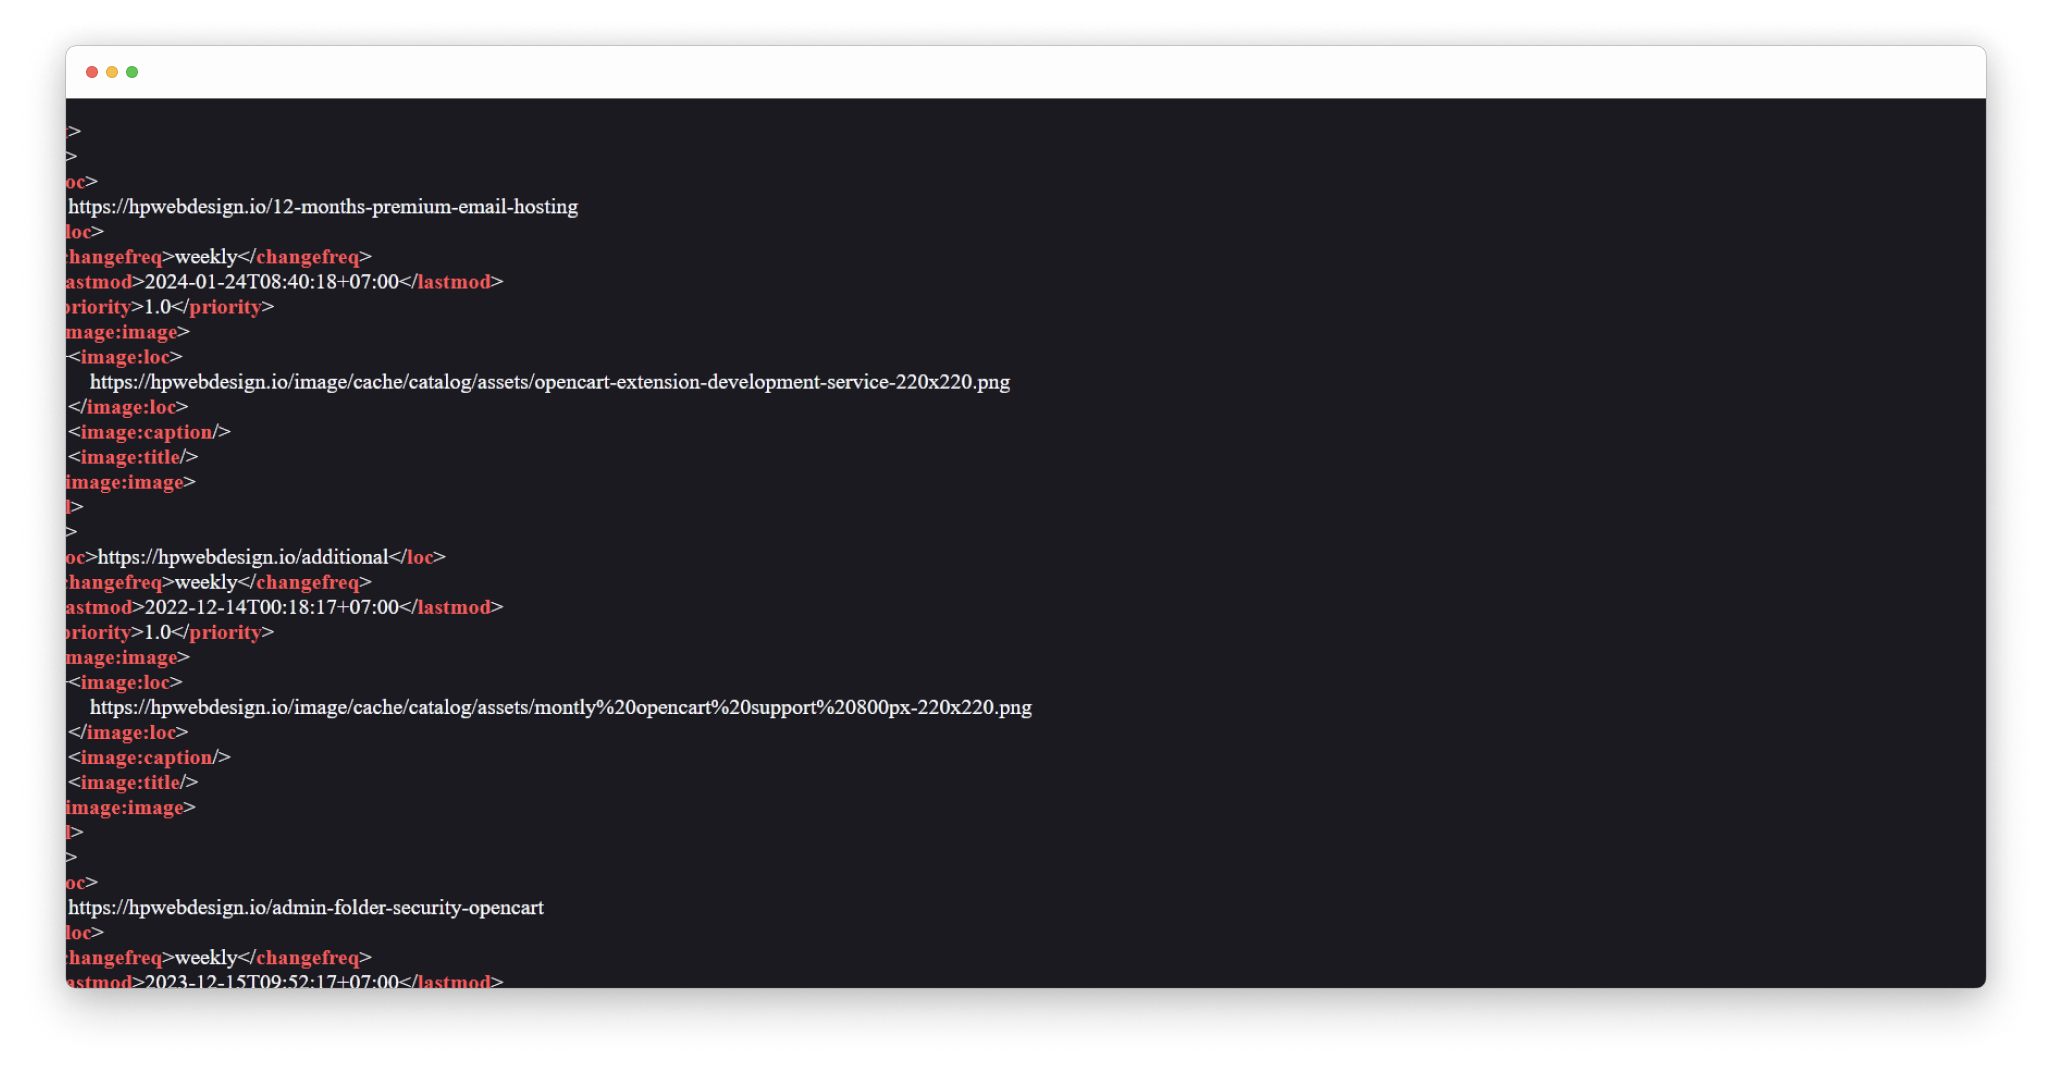This screenshot has width=2052, height=1074.
Task: Click the image:title tag below the extension-development URL
Action: pos(133,457)
